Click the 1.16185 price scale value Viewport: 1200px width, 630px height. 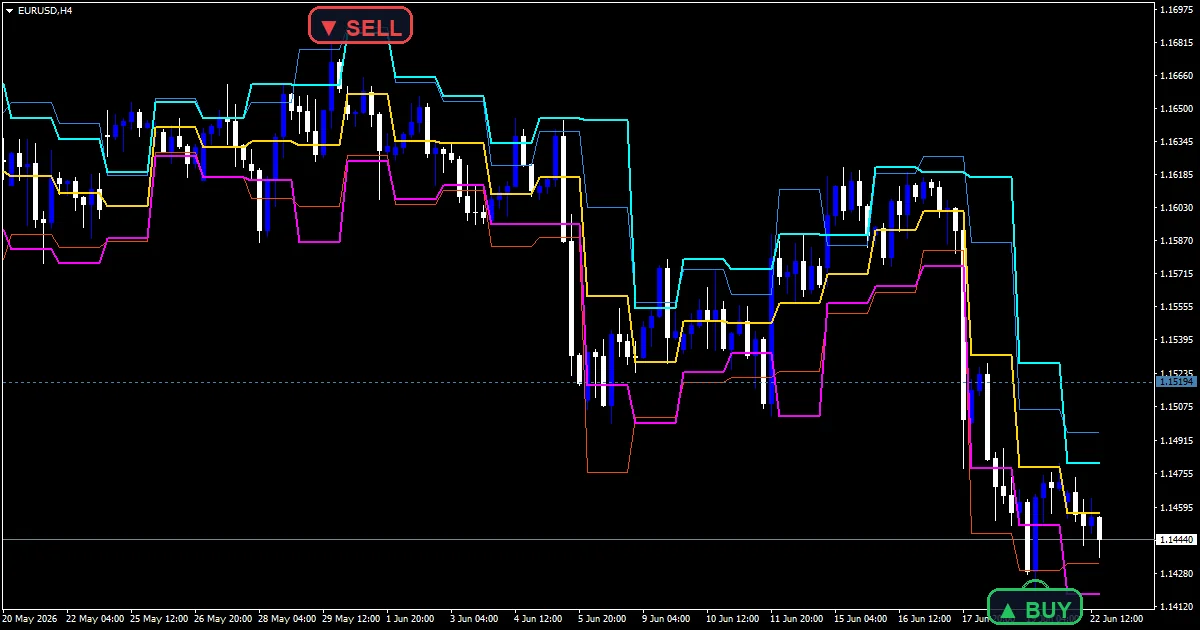(x=1176, y=175)
